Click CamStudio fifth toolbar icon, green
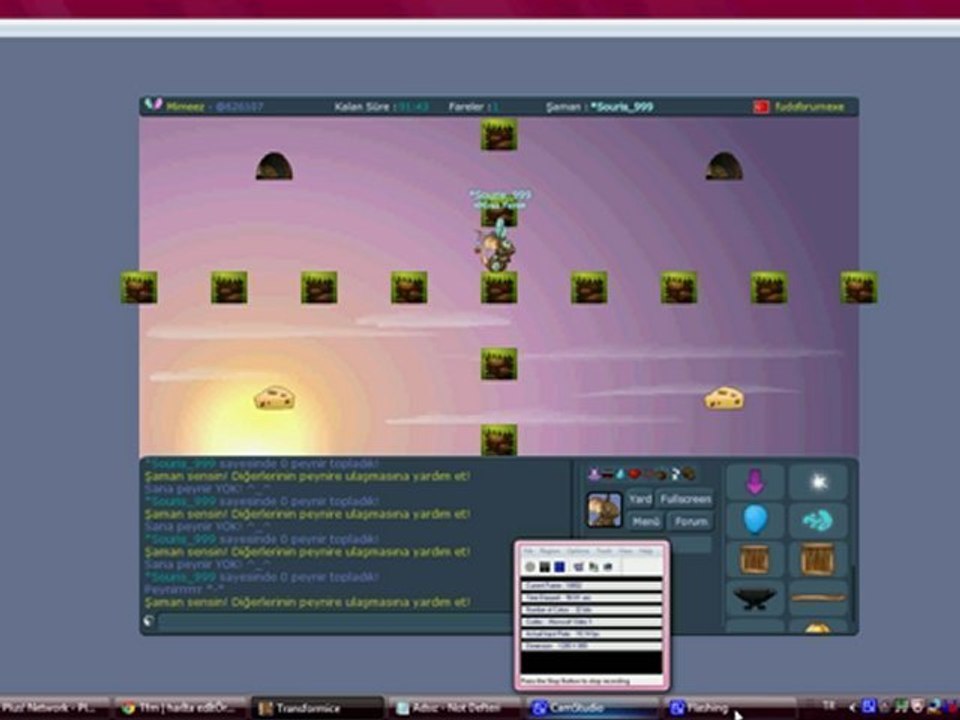The image size is (960, 720). click(593, 568)
